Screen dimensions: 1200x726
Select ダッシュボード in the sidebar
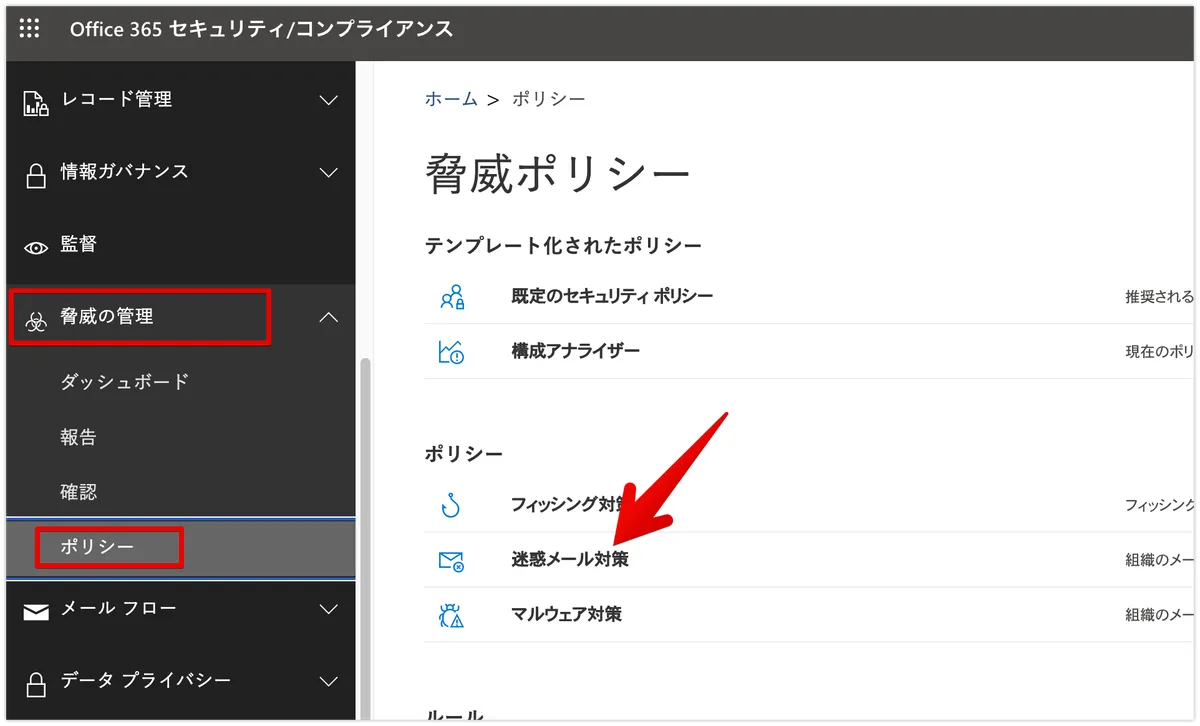(124, 382)
